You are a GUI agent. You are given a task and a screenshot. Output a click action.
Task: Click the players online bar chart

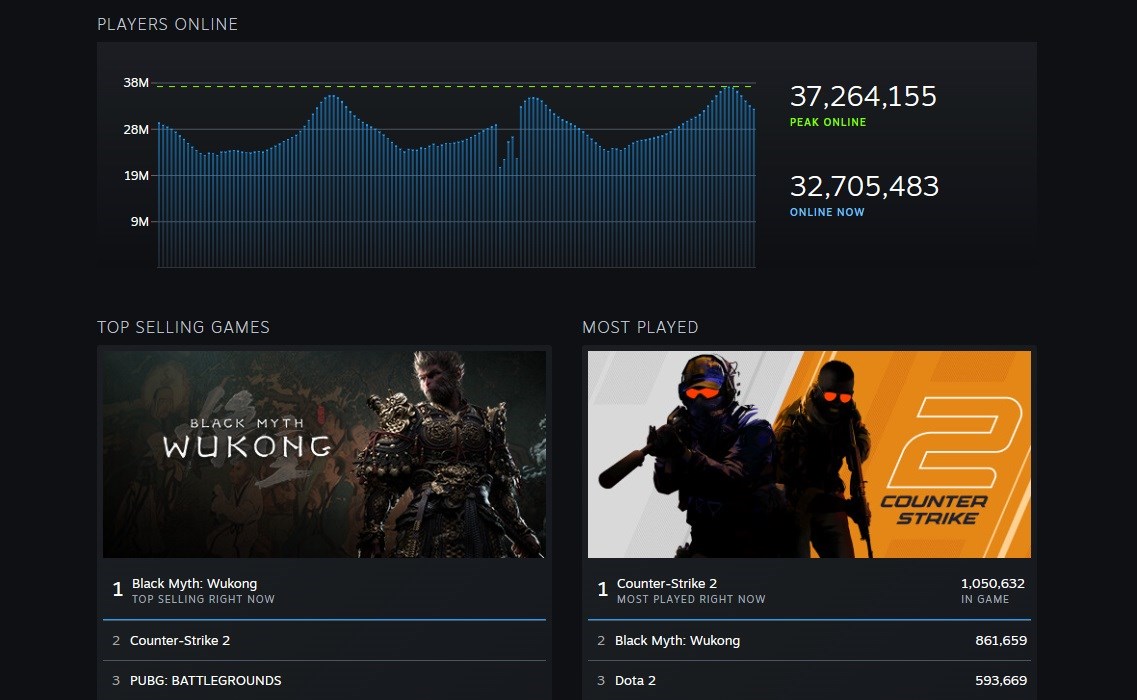pyautogui.click(x=456, y=176)
